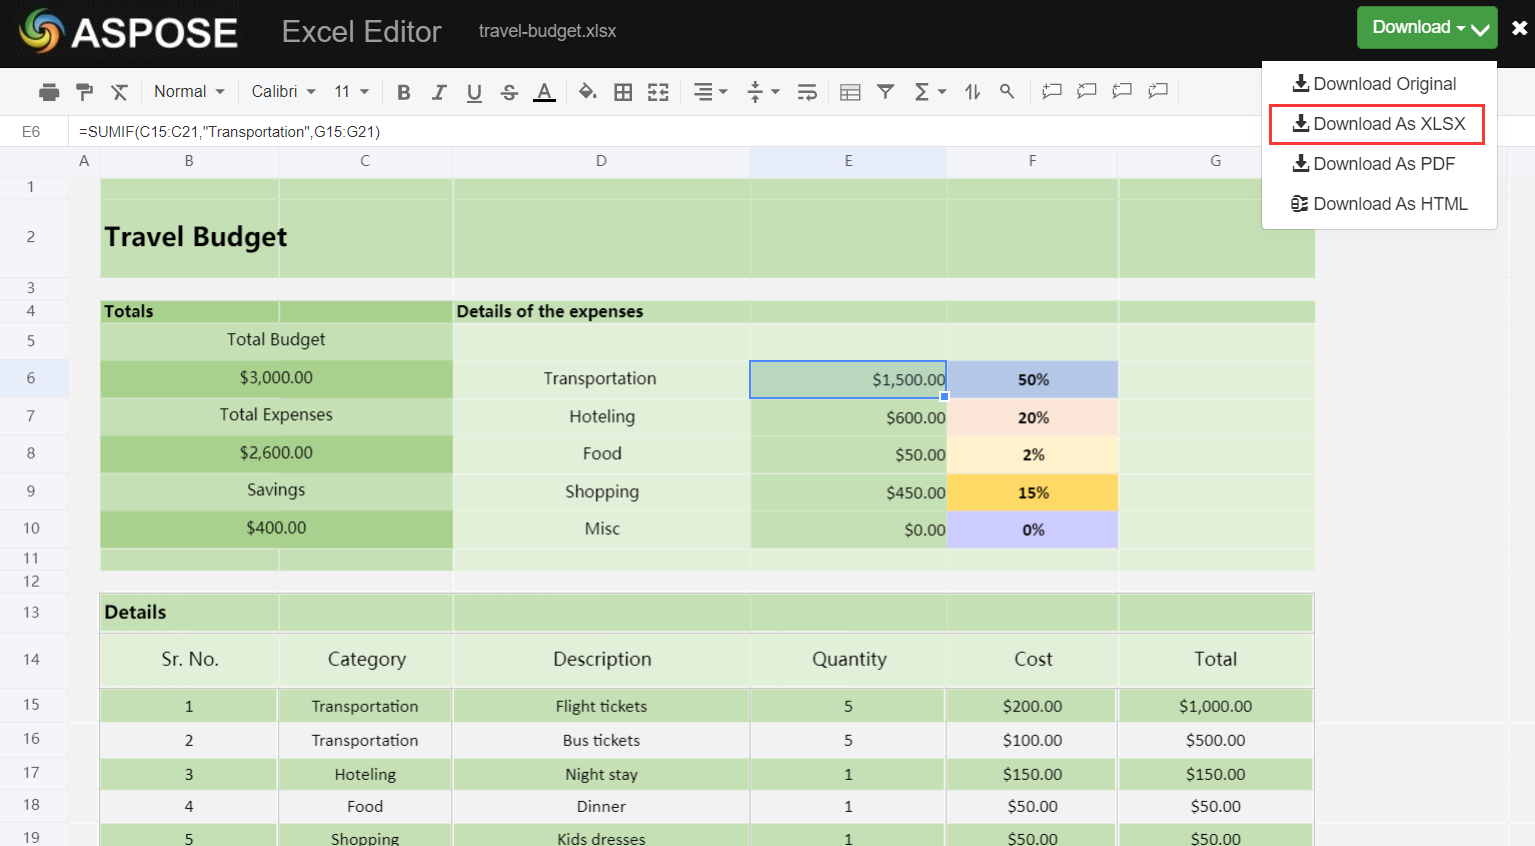Image resolution: width=1535 pixels, height=846 pixels.
Task: Click the Print icon in toolbar
Action: tap(49, 92)
